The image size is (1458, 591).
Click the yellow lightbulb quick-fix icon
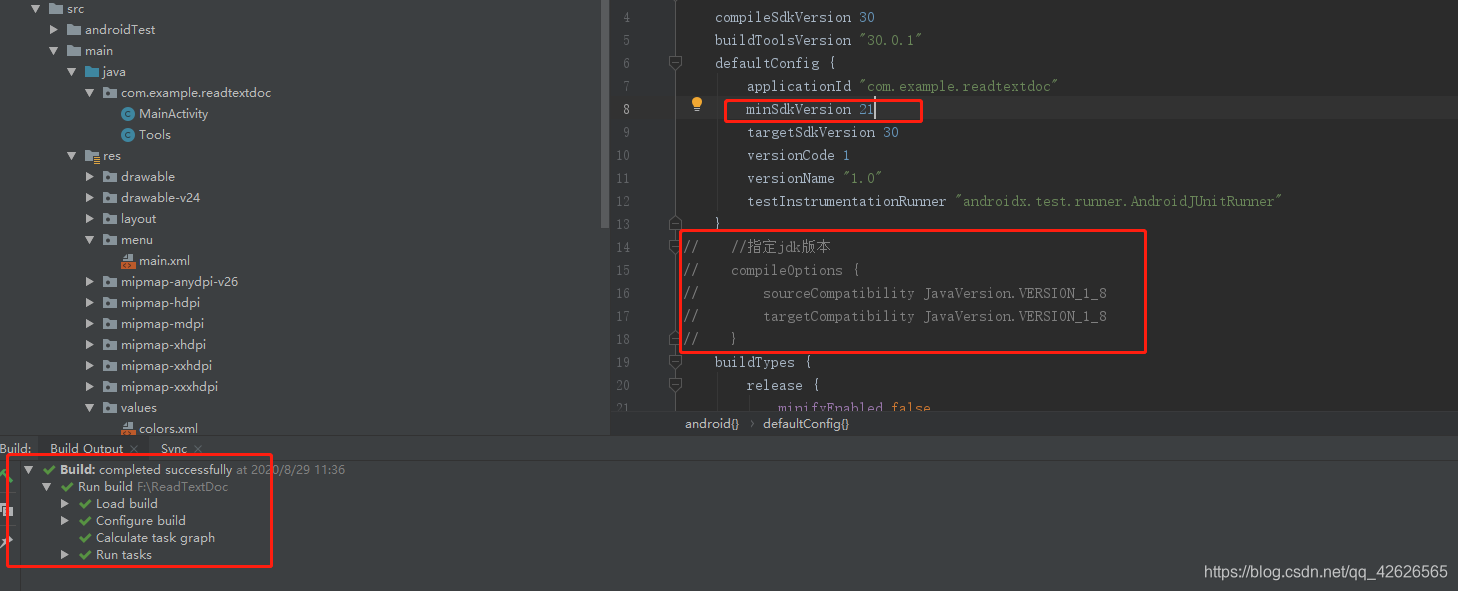pyautogui.click(x=698, y=104)
